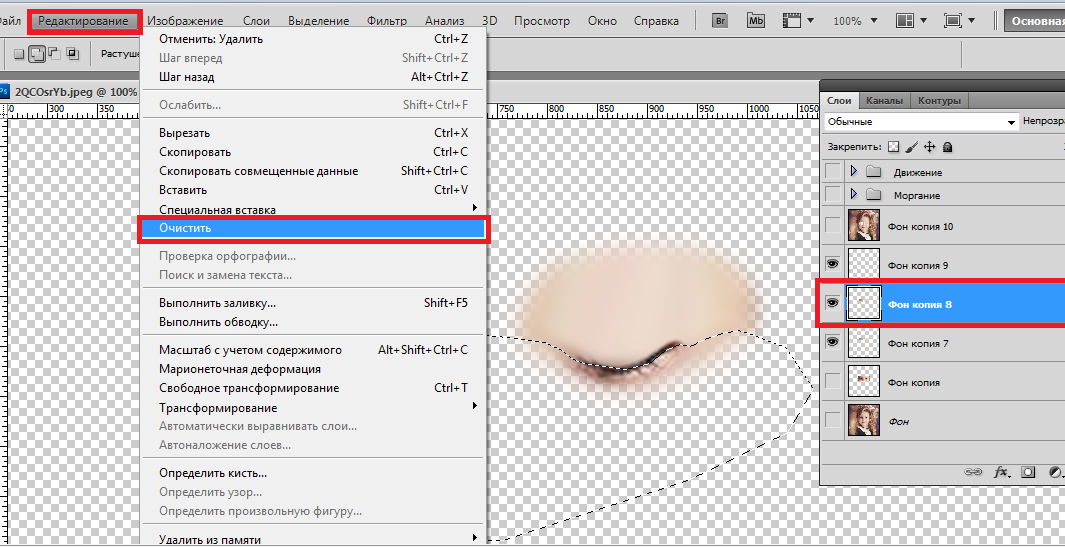Show the Движение group visibility box
This screenshot has width=1065, height=547.
(x=833, y=172)
